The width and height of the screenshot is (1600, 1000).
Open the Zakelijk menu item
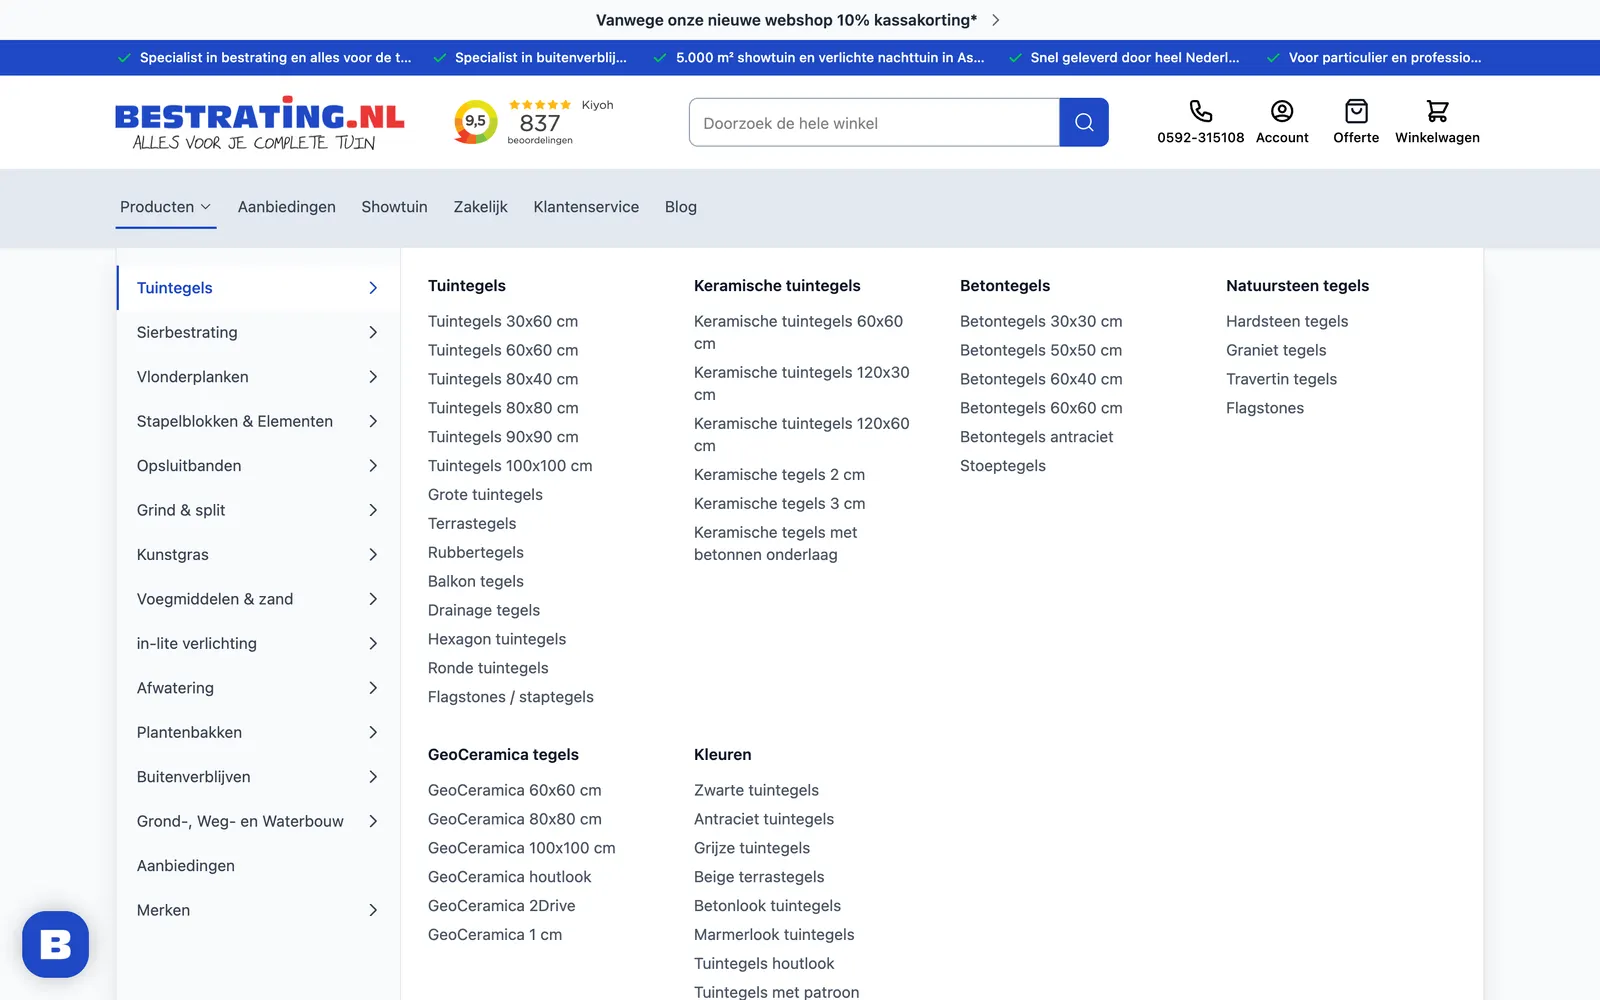481,207
